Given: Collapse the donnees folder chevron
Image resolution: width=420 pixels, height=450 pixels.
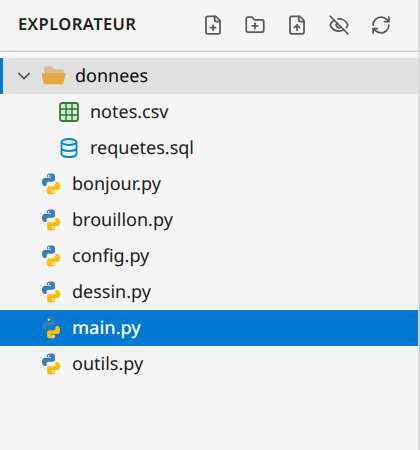Looking at the screenshot, I should click(24, 76).
